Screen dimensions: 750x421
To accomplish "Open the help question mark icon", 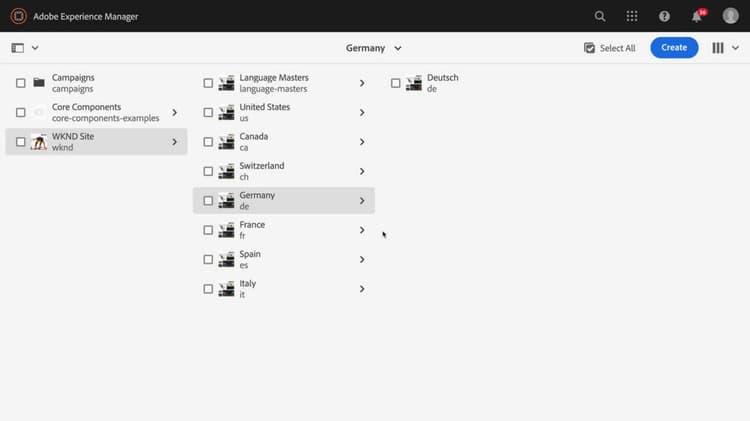I will point(664,16).
